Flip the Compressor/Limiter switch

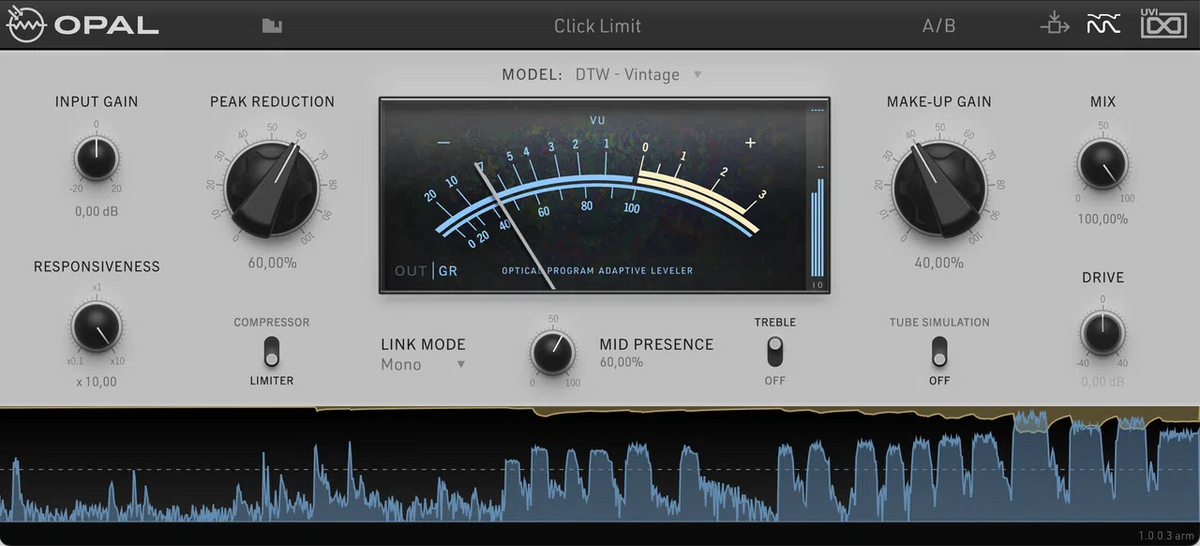271,351
